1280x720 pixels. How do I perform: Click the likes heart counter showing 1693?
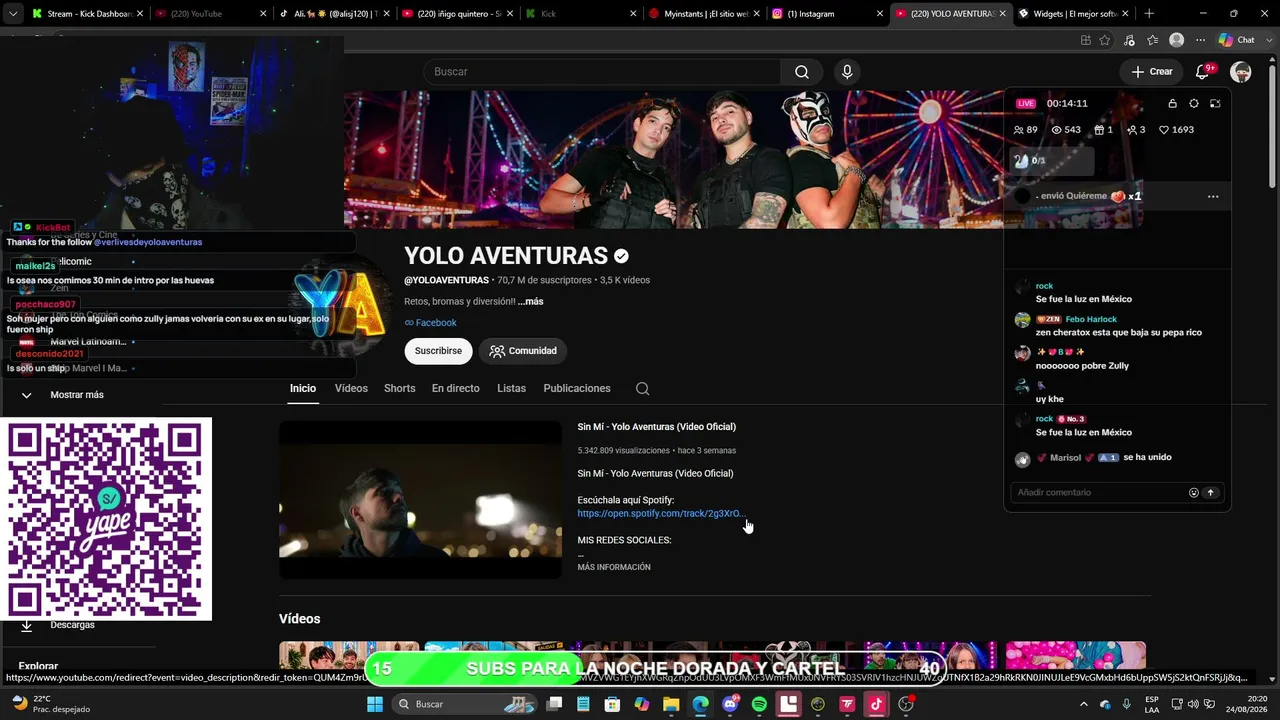pyautogui.click(x=1176, y=130)
